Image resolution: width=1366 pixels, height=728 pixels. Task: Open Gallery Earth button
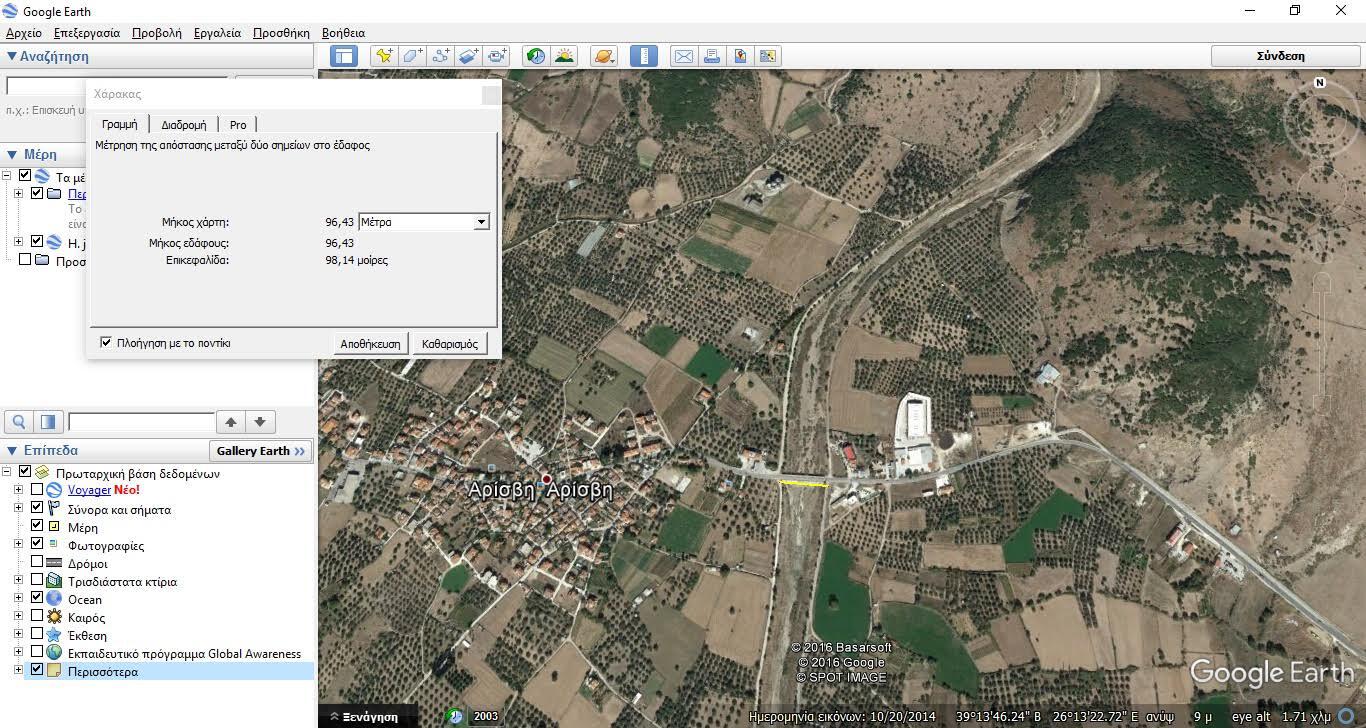pos(260,451)
